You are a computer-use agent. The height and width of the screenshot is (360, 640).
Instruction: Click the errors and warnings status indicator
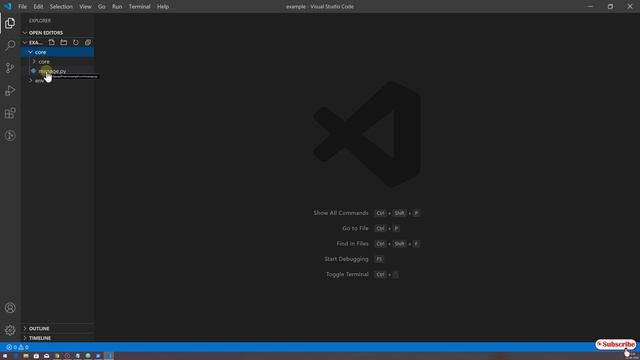18,347
